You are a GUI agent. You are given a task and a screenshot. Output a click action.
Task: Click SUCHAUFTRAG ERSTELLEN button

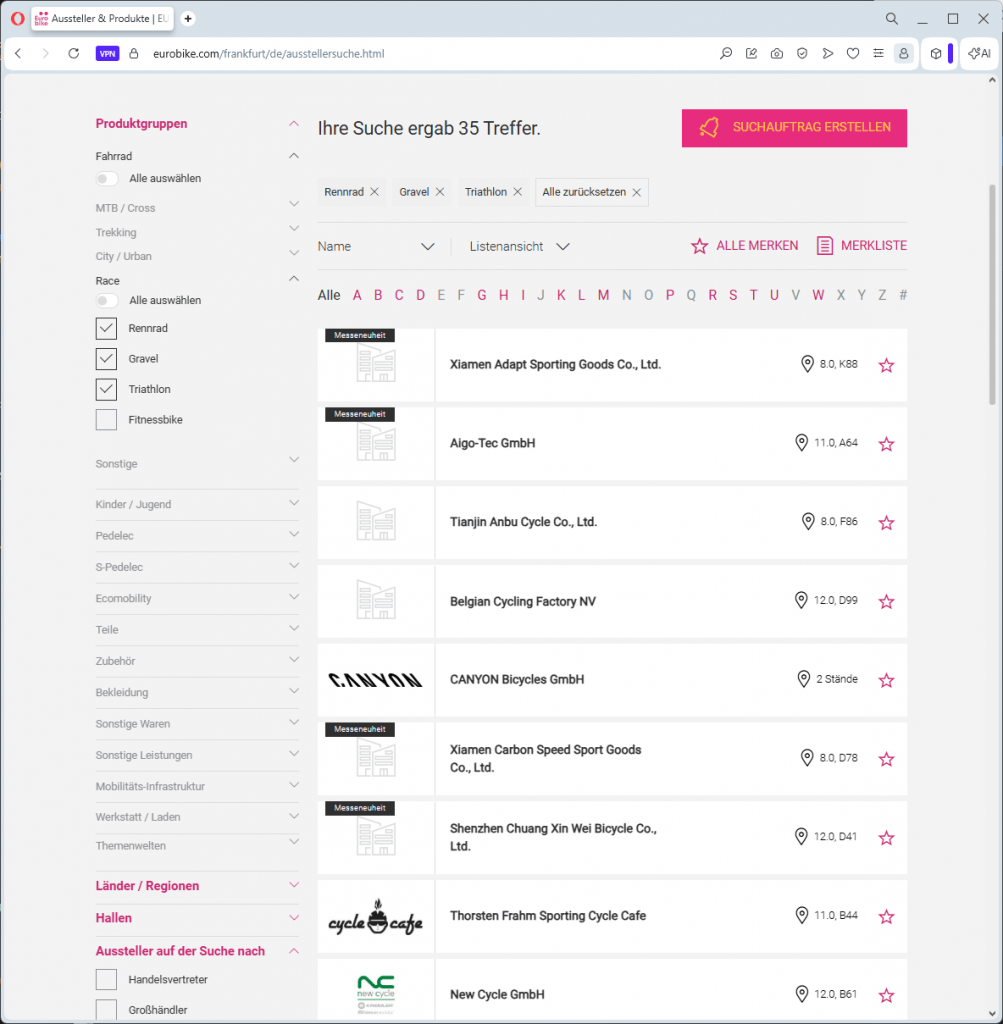(794, 128)
